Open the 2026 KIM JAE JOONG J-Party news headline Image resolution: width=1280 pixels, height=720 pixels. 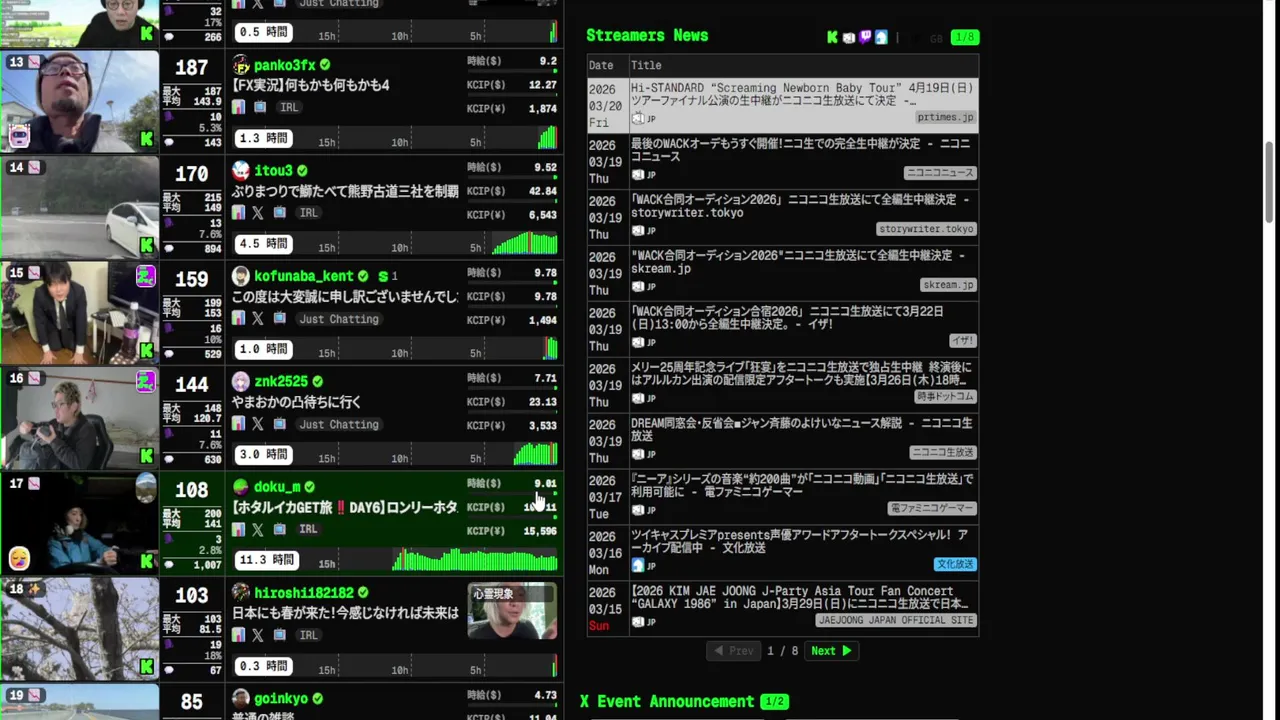800,598
